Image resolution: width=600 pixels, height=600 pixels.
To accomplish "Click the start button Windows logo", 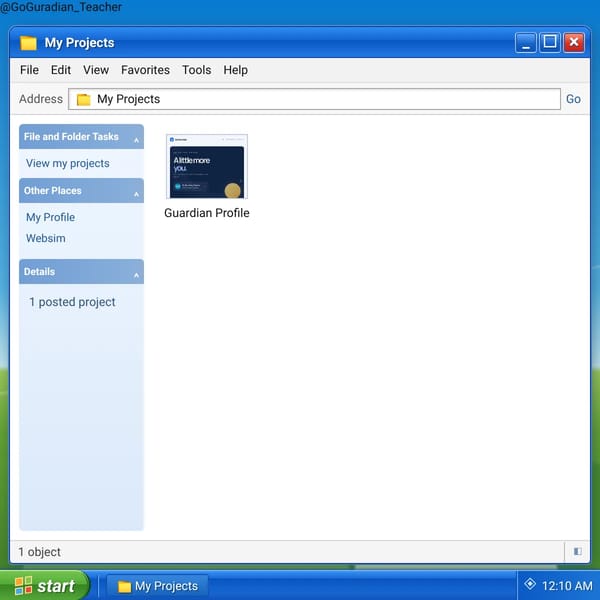I will tap(23, 586).
